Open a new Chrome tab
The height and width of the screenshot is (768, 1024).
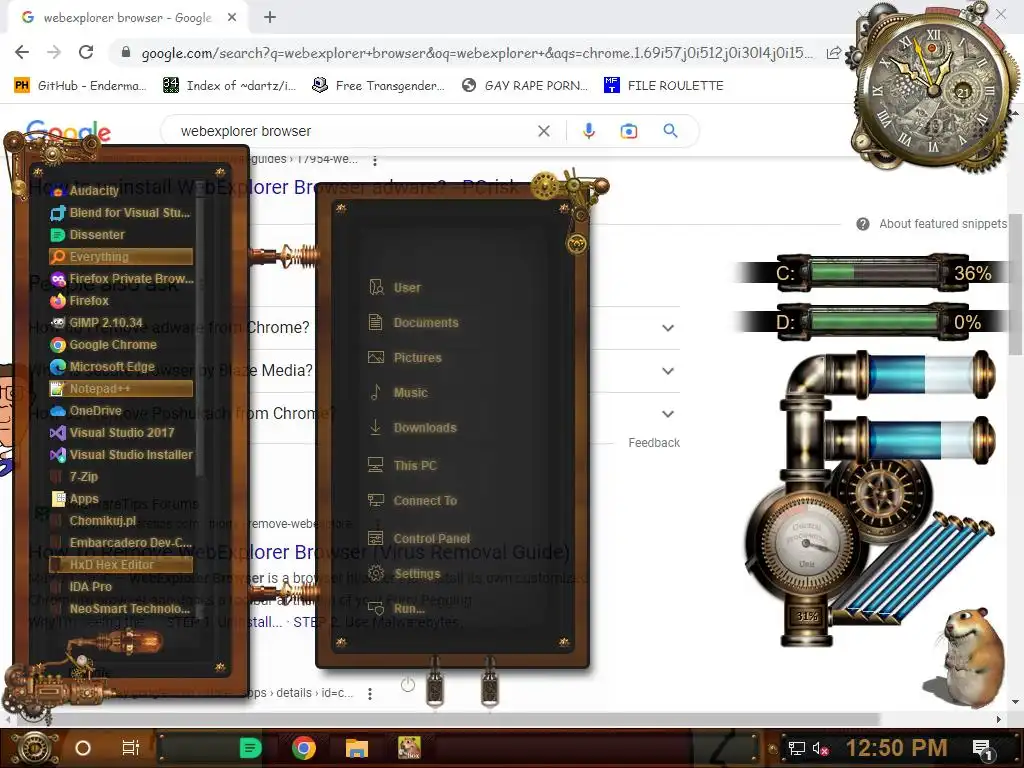[270, 18]
